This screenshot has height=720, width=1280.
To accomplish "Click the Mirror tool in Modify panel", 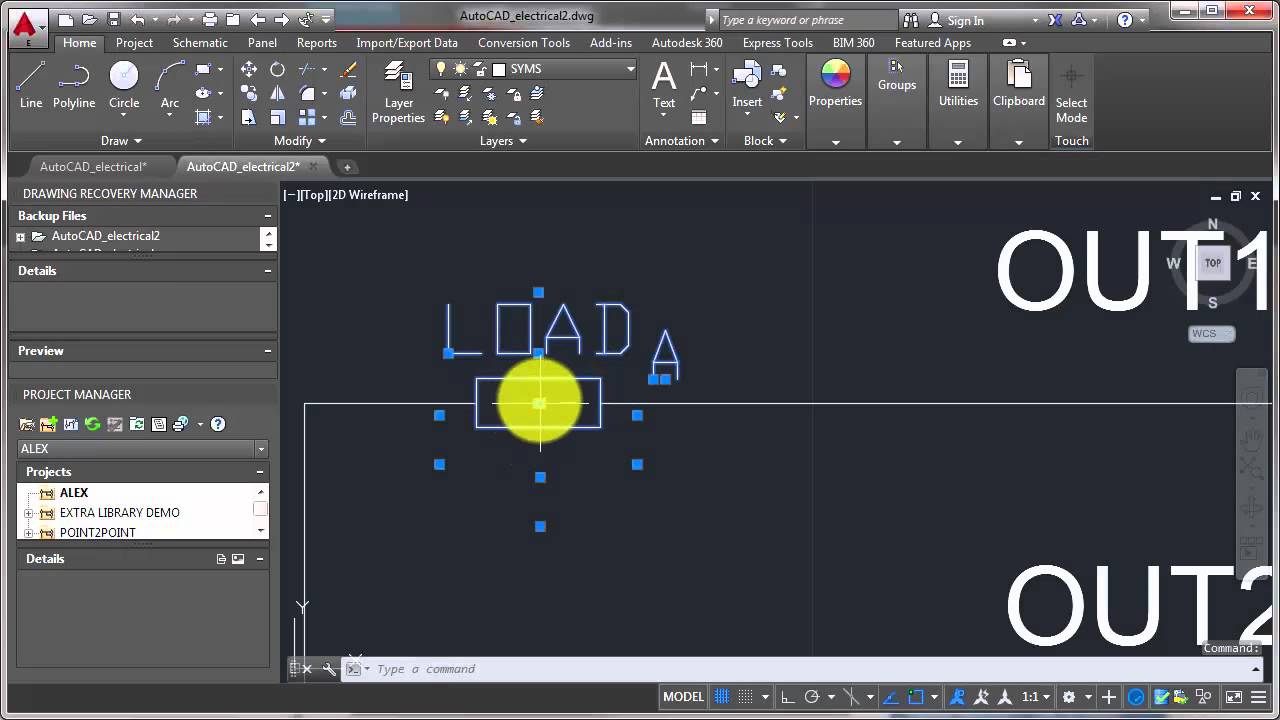I will point(277,93).
